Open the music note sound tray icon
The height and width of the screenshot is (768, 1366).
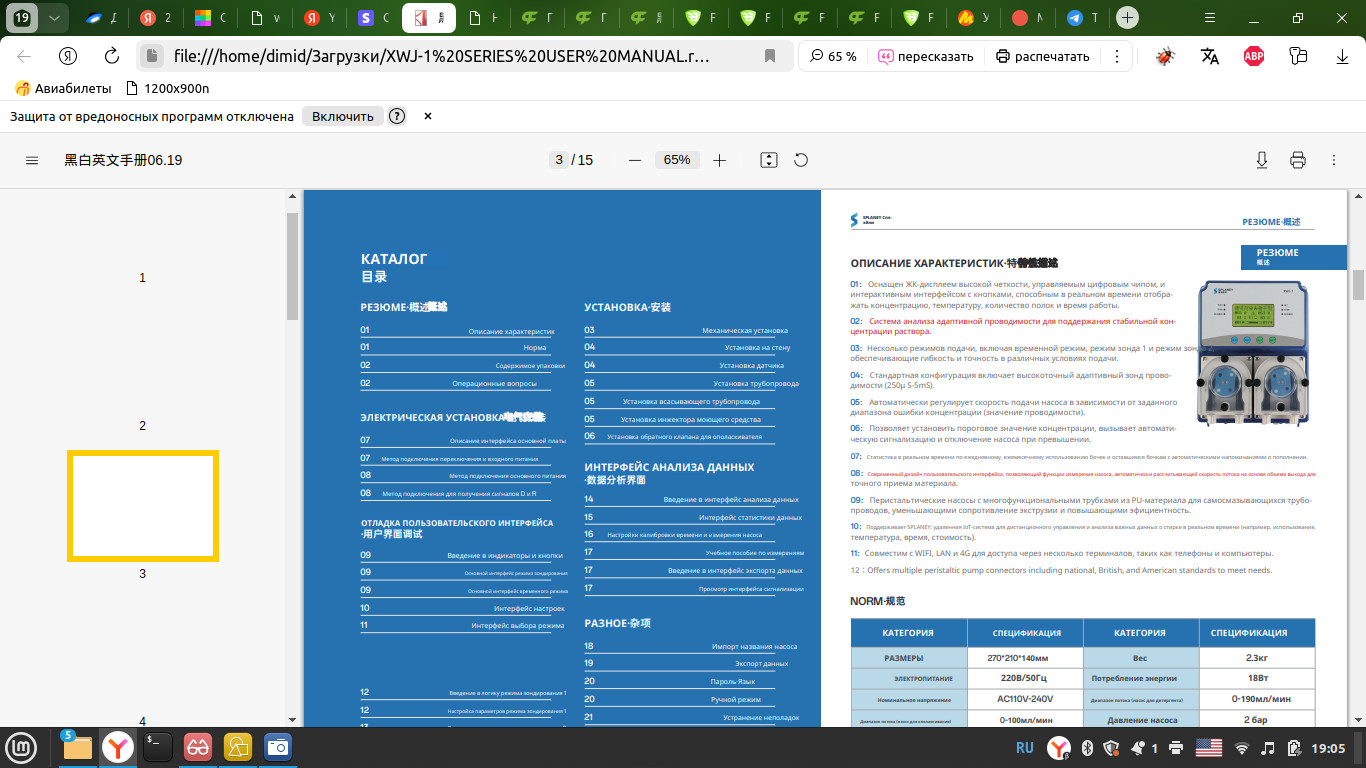pyautogui.click(x=1268, y=748)
